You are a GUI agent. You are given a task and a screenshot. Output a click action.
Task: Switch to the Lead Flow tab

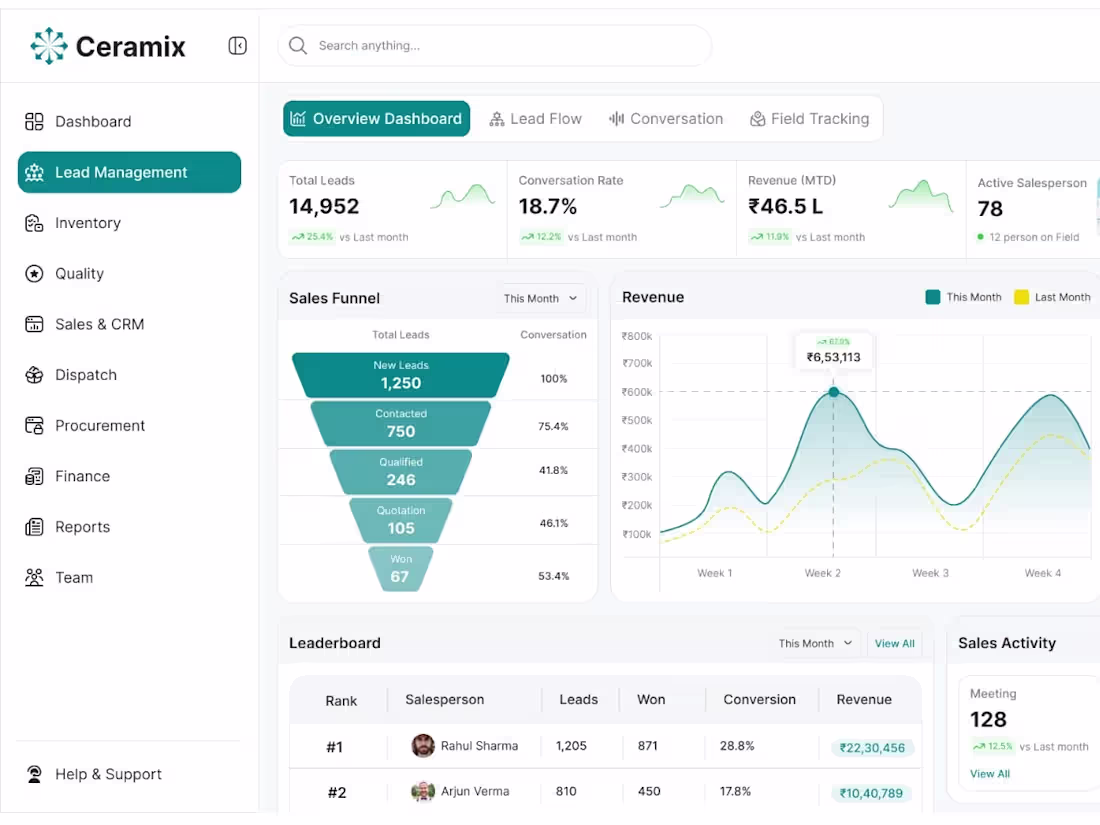pyautogui.click(x=536, y=119)
